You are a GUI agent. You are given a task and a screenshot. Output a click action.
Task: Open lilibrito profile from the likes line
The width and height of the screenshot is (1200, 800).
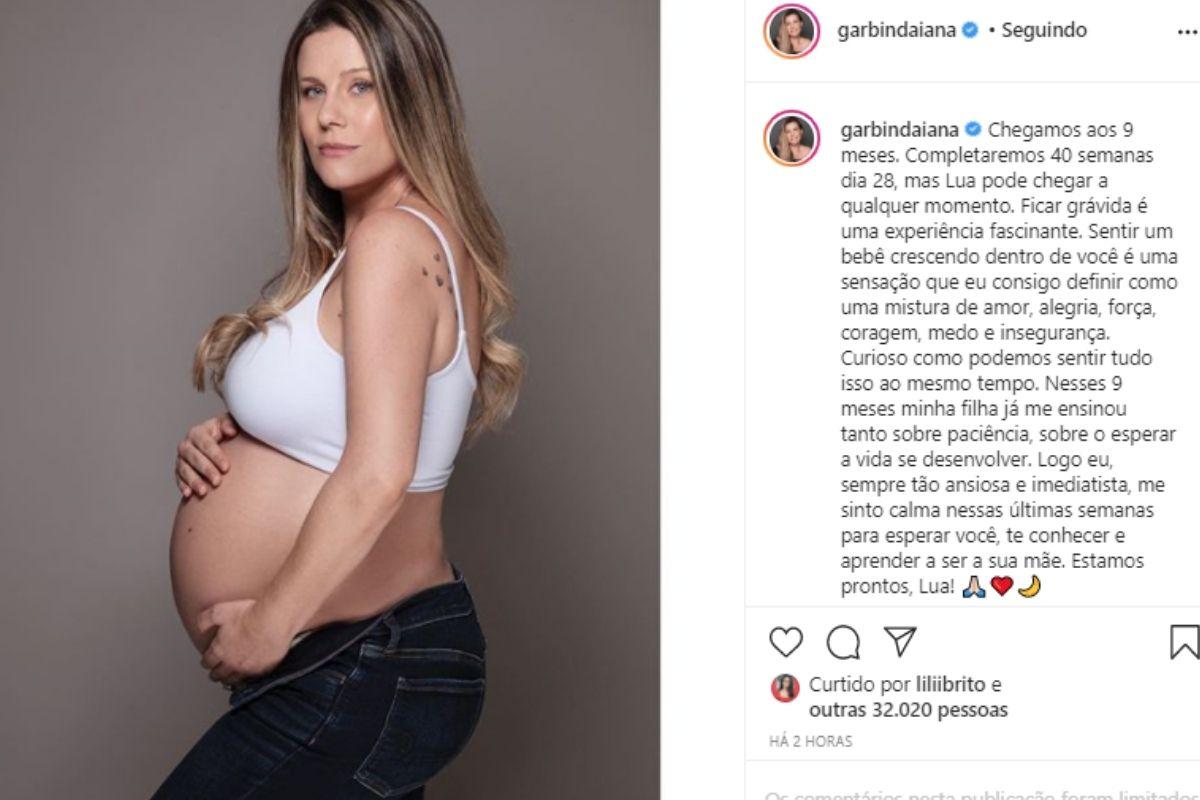point(950,685)
